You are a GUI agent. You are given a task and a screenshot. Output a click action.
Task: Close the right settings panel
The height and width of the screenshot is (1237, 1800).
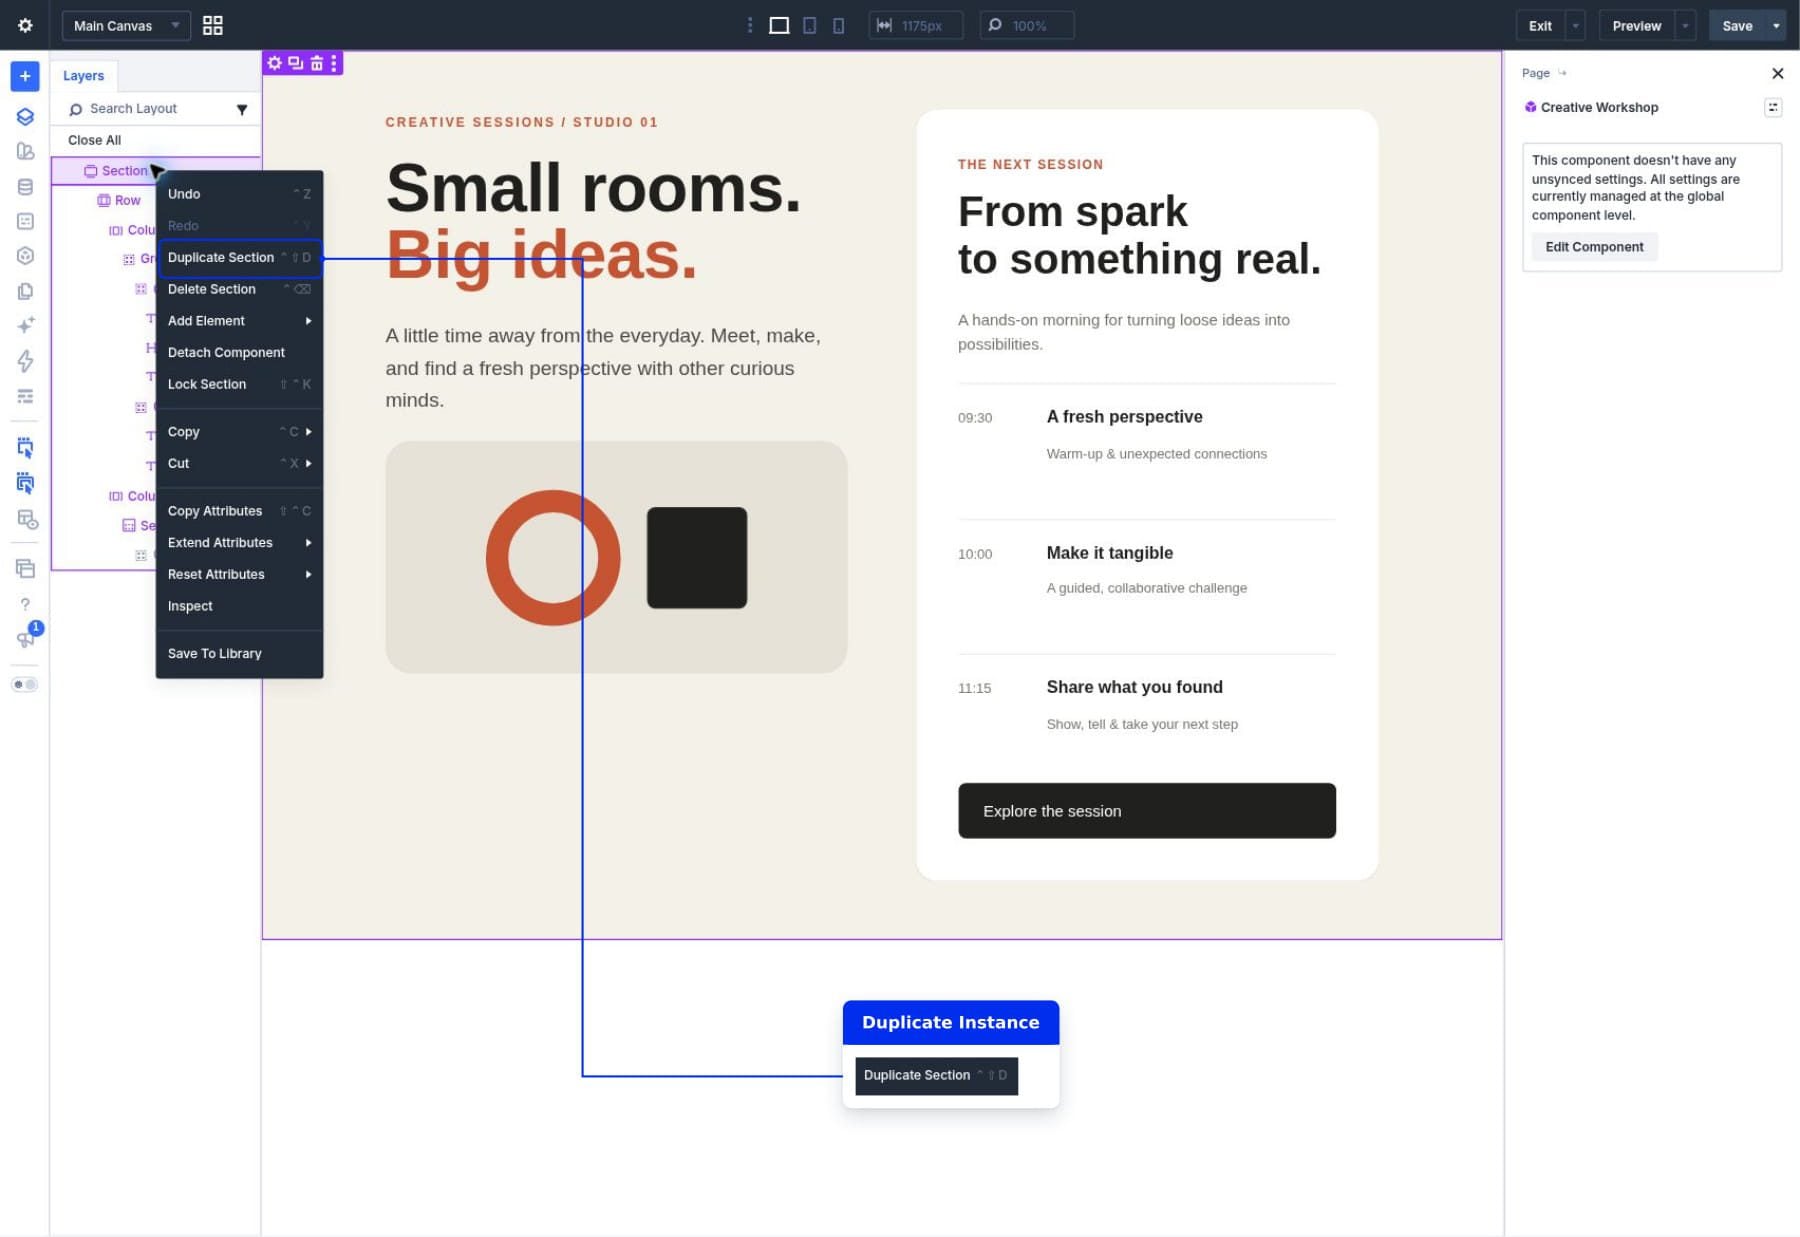(x=1777, y=73)
